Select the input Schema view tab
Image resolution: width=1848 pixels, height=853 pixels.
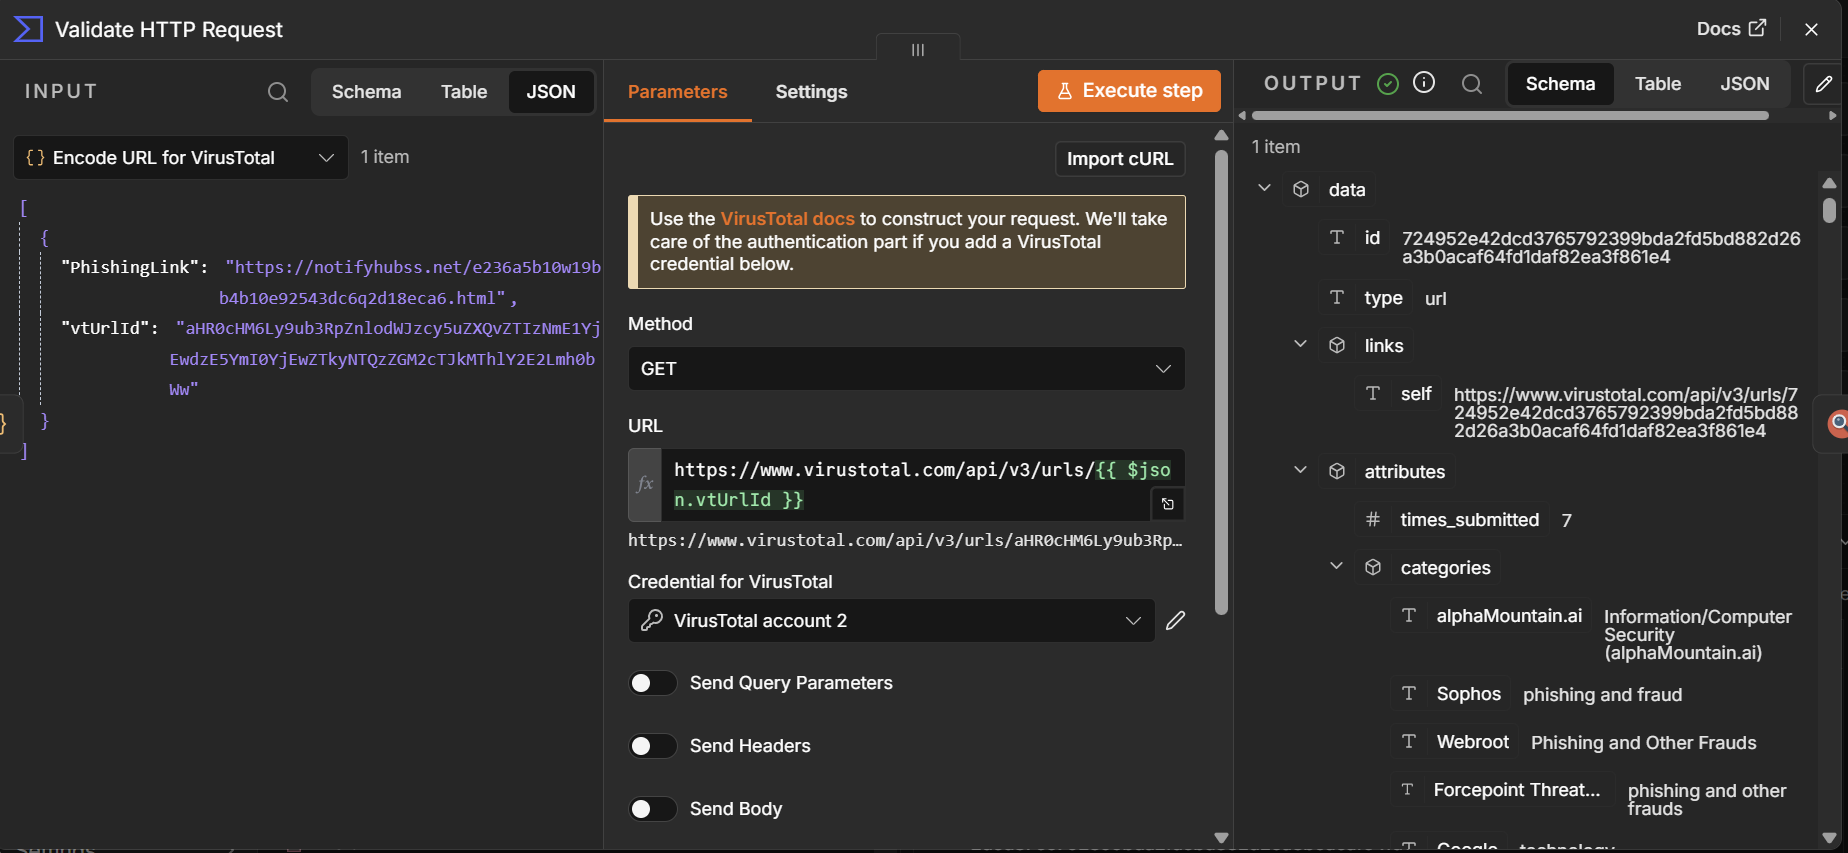tap(367, 92)
